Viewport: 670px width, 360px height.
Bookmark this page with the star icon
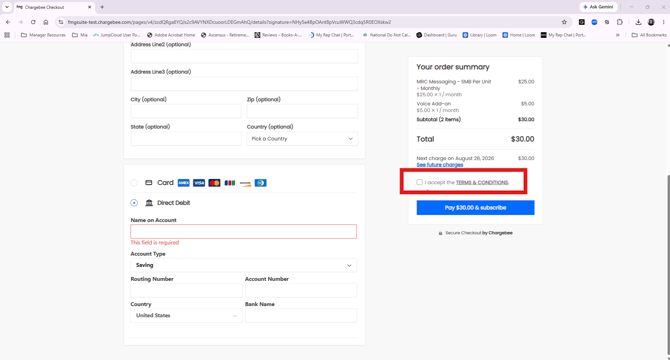tap(564, 22)
